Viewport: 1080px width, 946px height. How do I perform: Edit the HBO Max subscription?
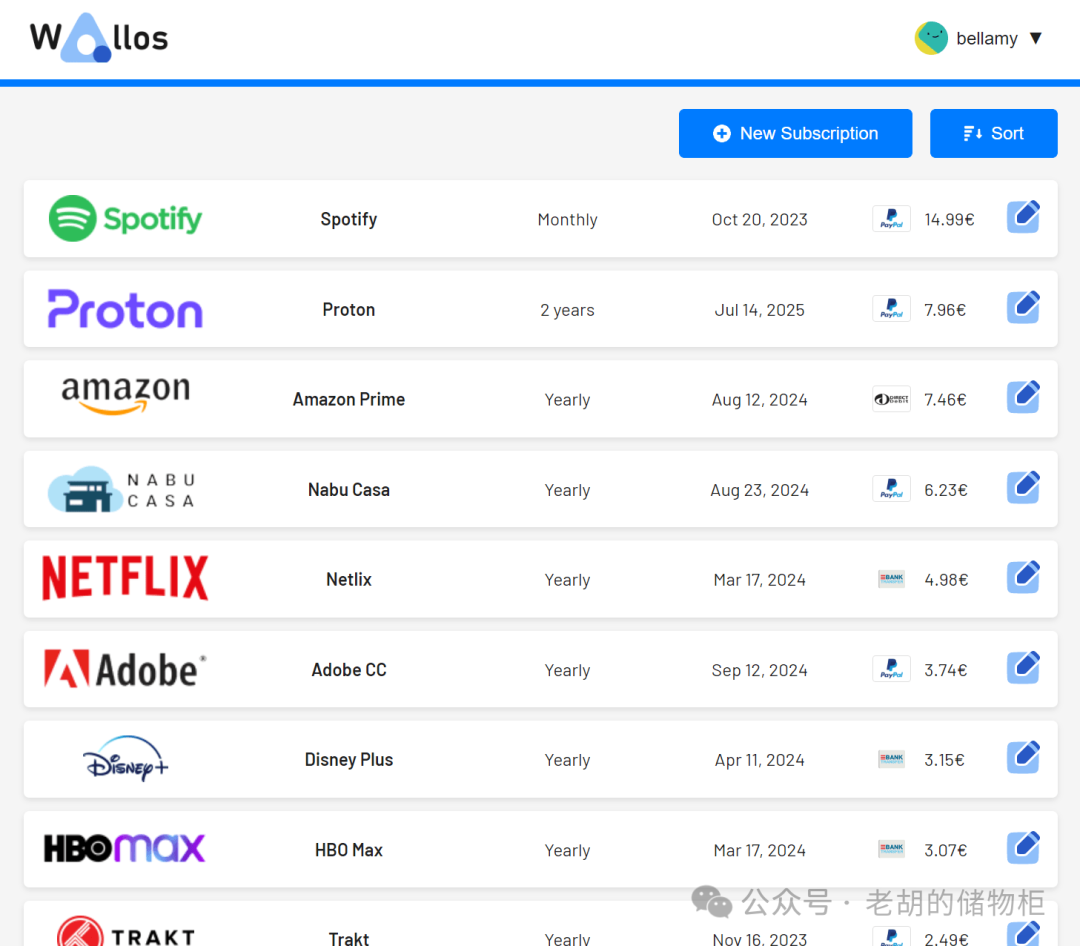click(x=1024, y=847)
